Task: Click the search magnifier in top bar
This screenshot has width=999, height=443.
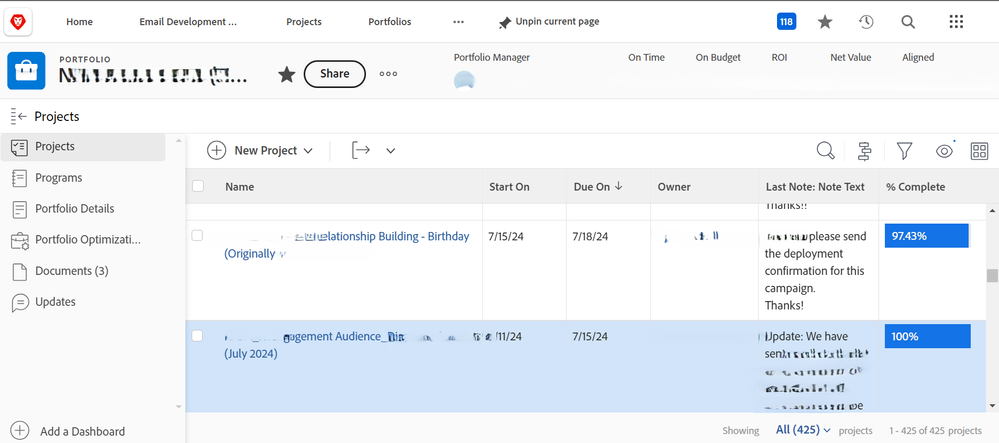Action: (908, 22)
